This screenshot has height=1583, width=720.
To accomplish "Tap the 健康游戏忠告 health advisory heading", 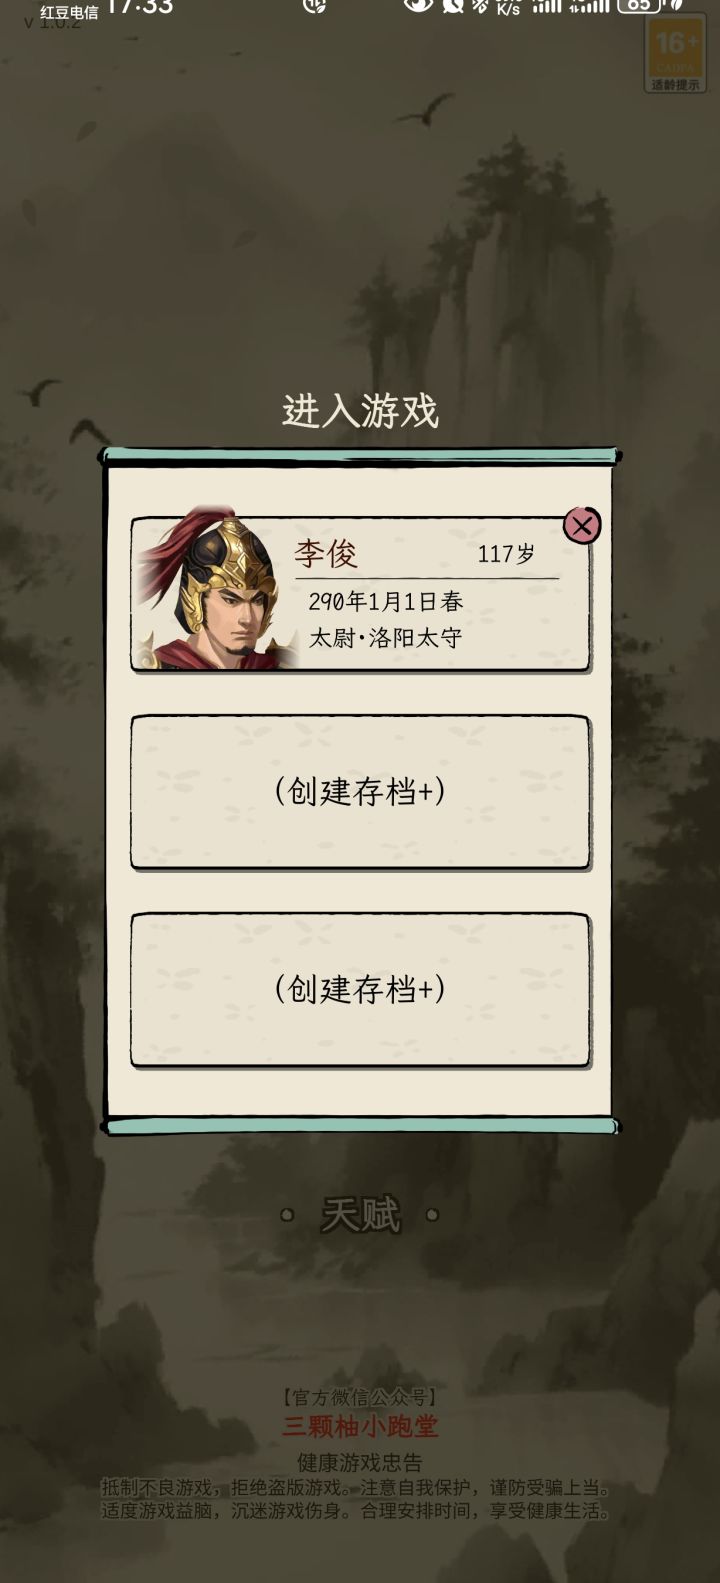I will (360, 1462).
